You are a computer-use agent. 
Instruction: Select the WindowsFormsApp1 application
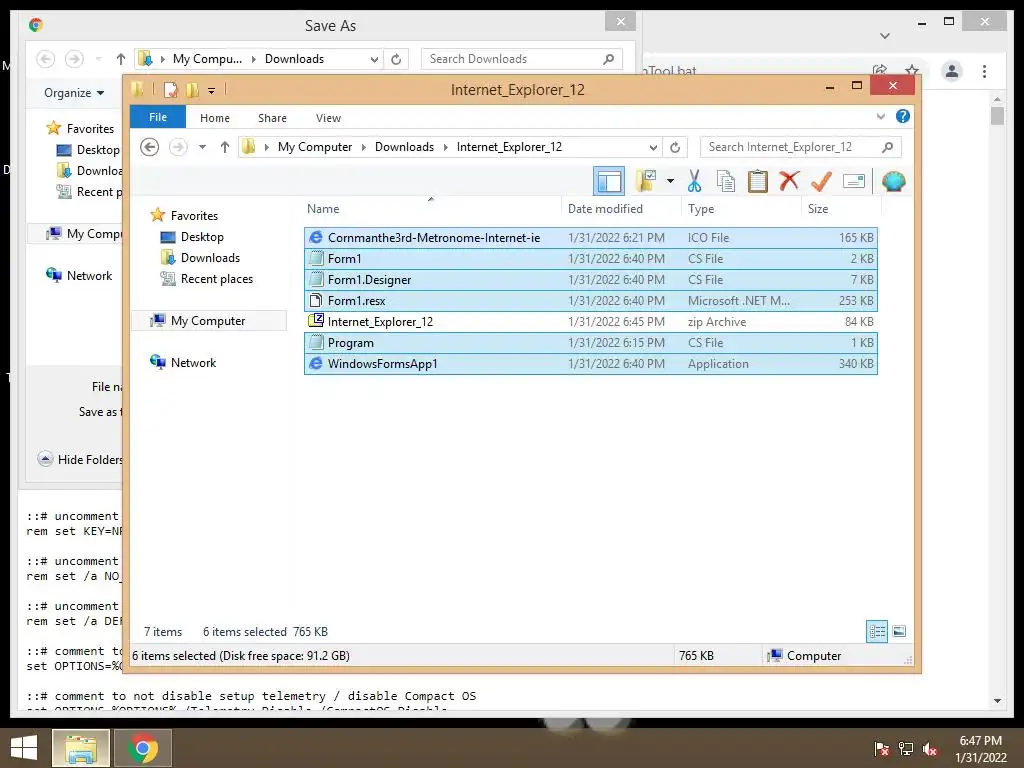tap(590, 363)
